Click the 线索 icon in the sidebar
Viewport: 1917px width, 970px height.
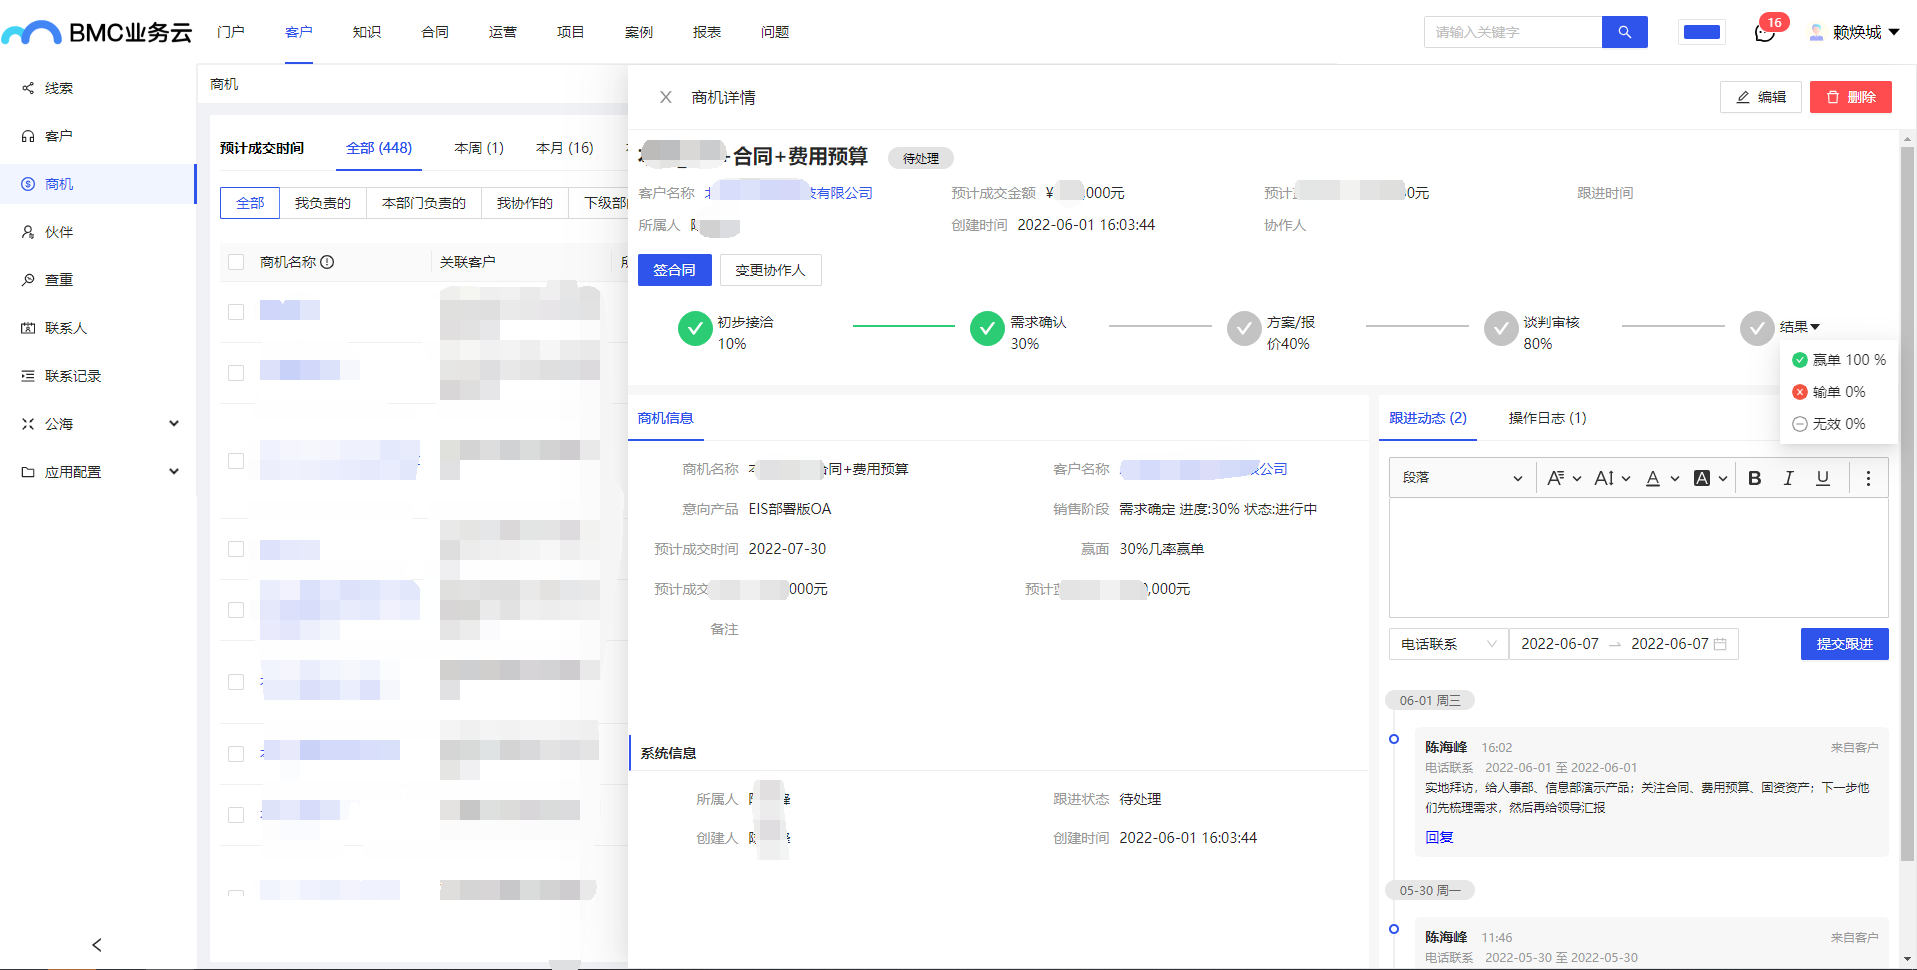click(28, 88)
